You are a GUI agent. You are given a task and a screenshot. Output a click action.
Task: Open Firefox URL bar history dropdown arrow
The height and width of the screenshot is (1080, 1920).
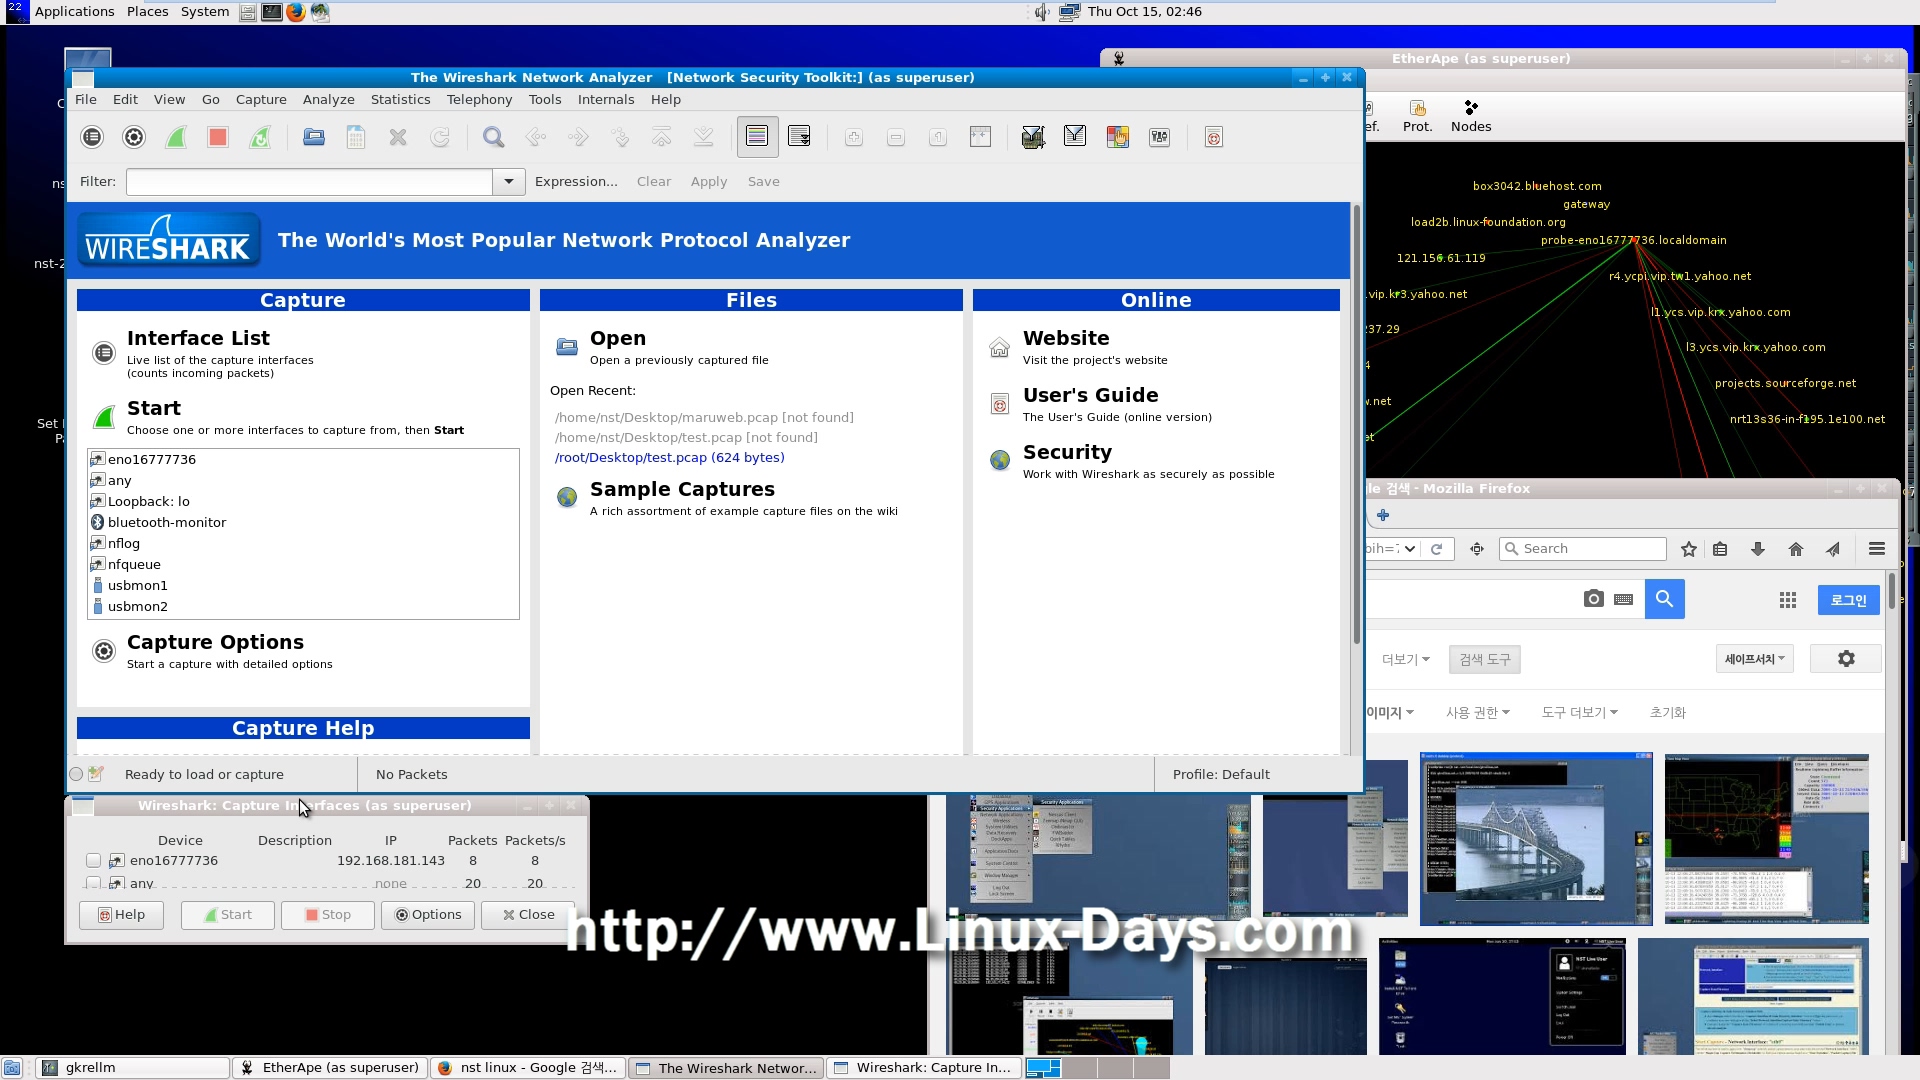pos(1409,549)
